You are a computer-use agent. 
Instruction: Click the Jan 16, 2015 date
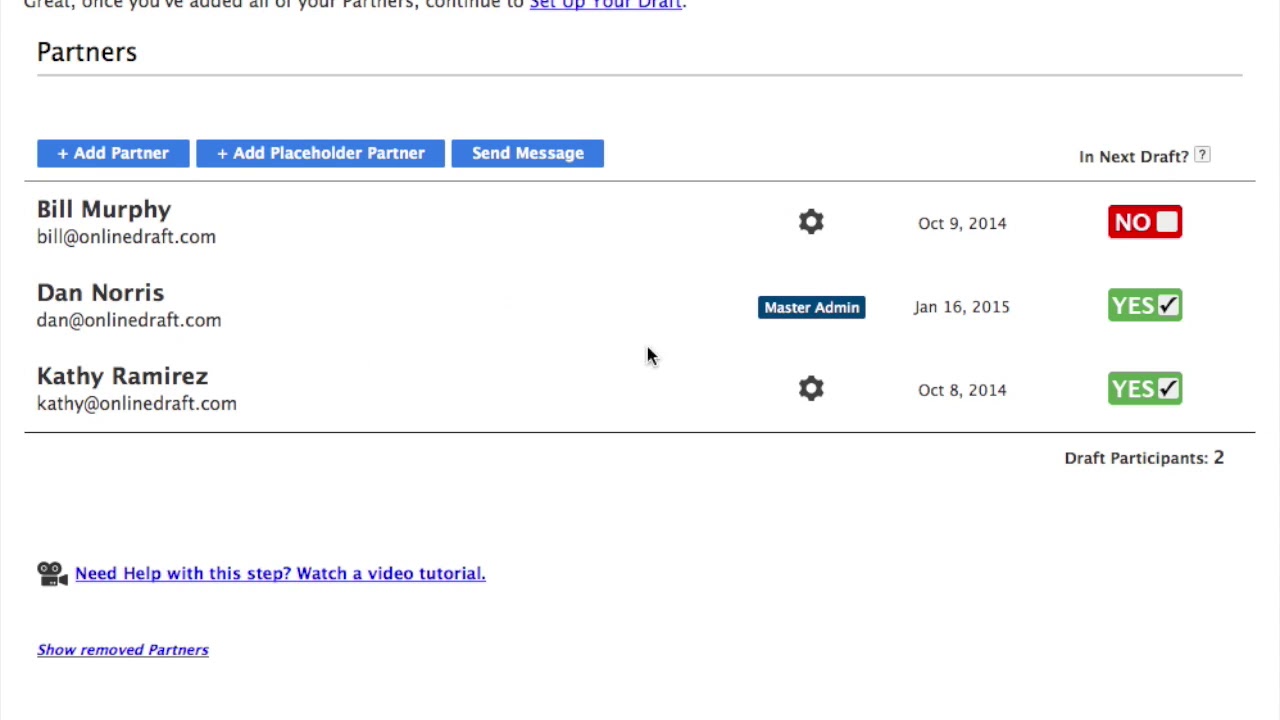pyautogui.click(x=961, y=307)
